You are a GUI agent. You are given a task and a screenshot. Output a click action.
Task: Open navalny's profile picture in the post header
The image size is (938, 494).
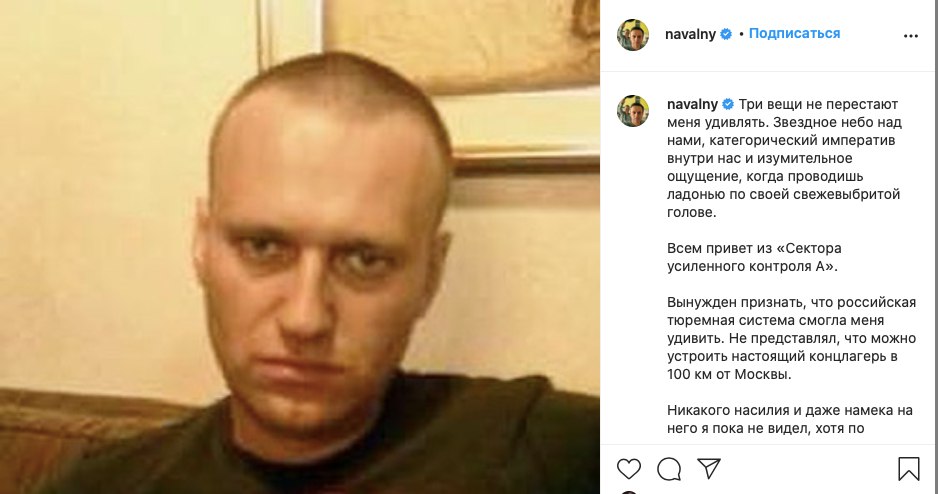tap(633, 35)
